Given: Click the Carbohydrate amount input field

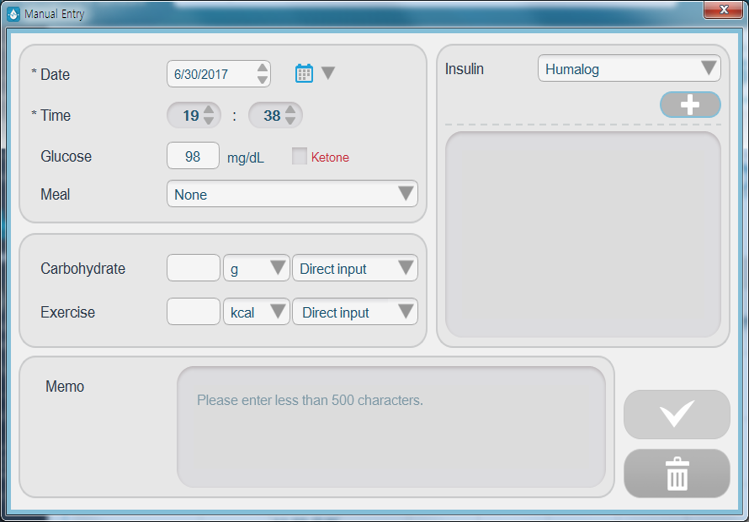Looking at the screenshot, I should (193, 268).
